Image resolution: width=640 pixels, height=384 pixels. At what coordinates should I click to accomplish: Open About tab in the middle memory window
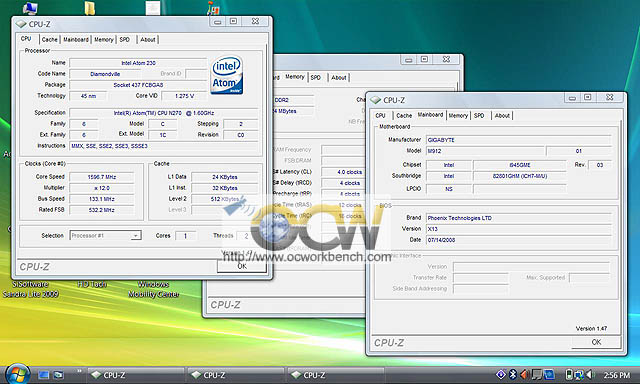pos(339,78)
